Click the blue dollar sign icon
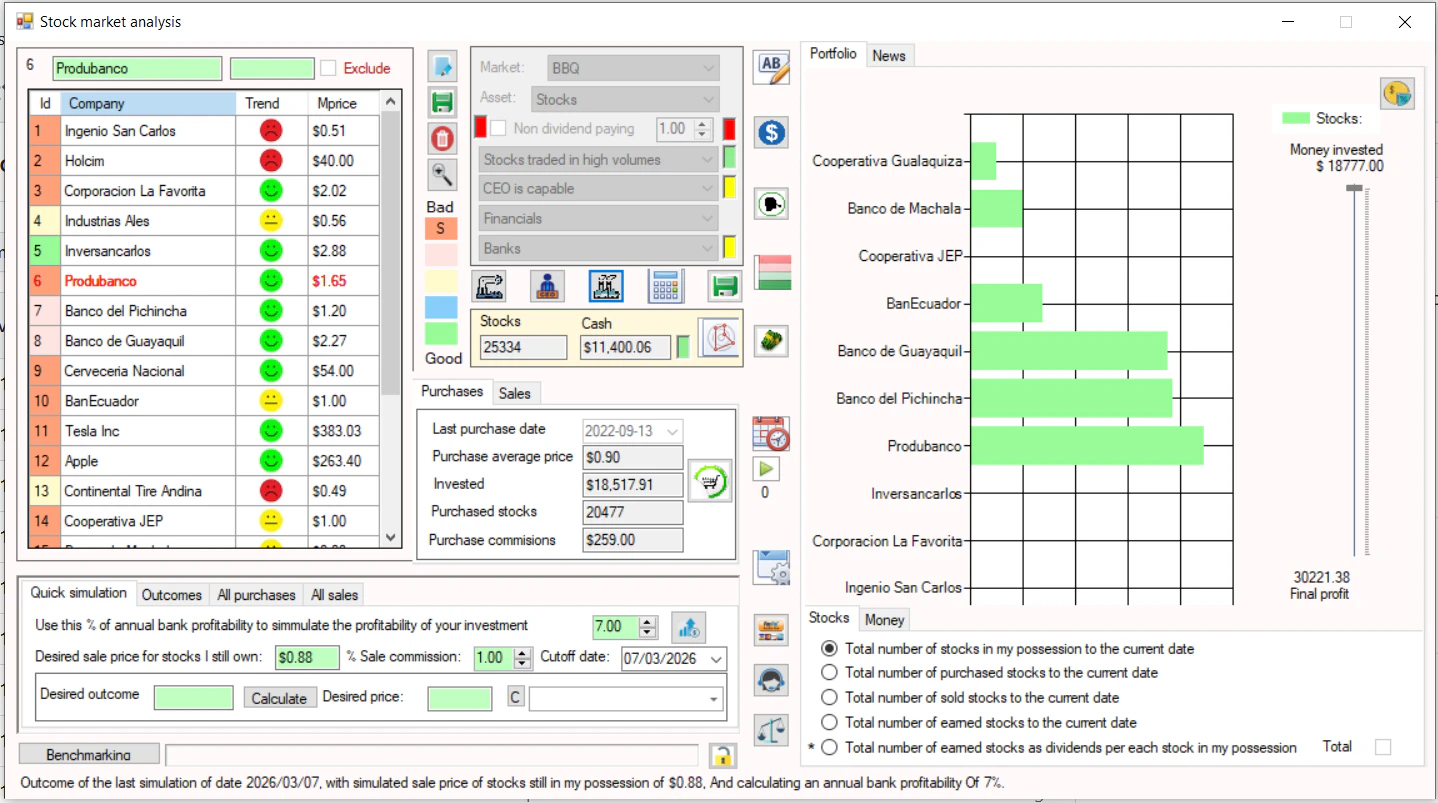 (771, 132)
